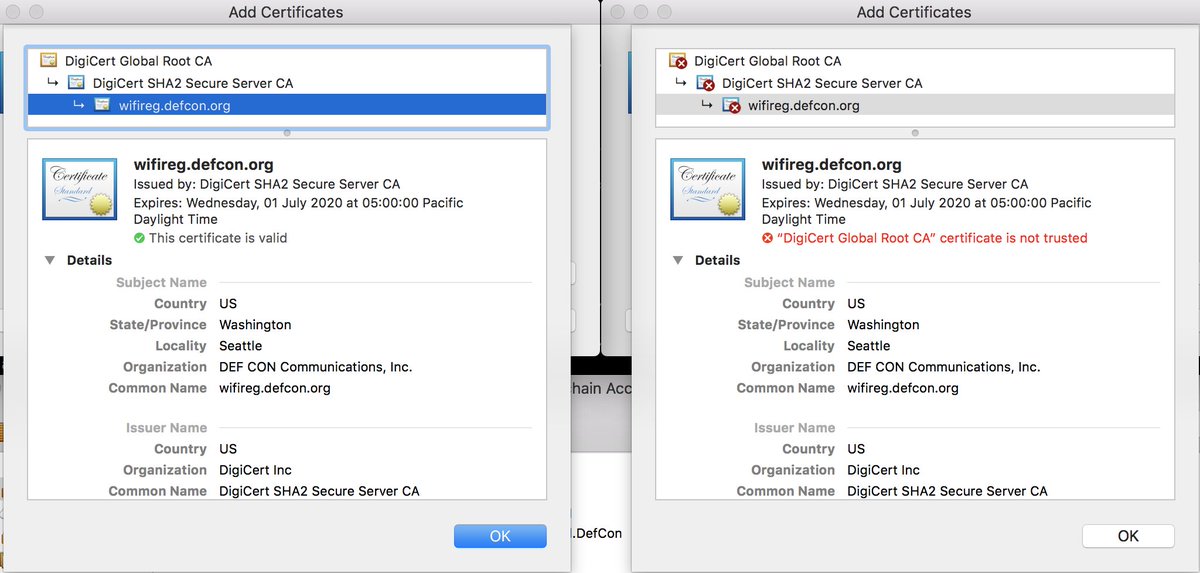
Task: Click split-pane divider handle in left dialog
Action: click(x=287, y=132)
